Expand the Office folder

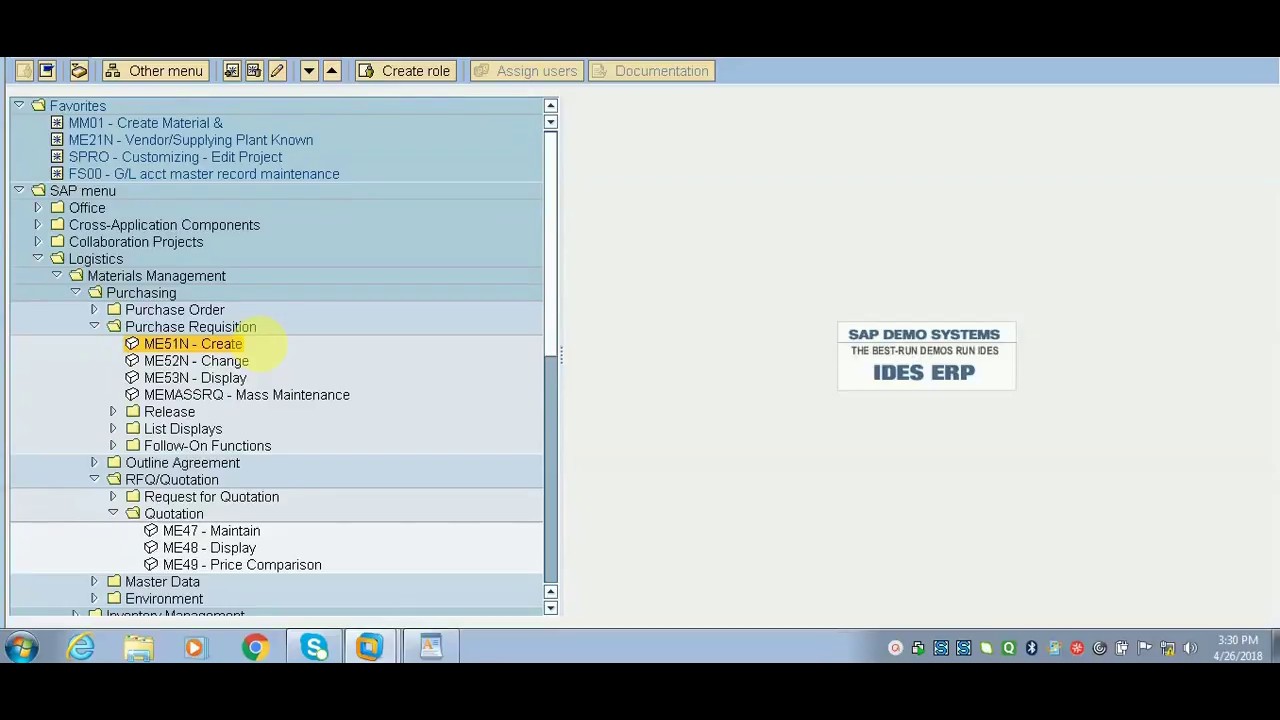tap(38, 208)
